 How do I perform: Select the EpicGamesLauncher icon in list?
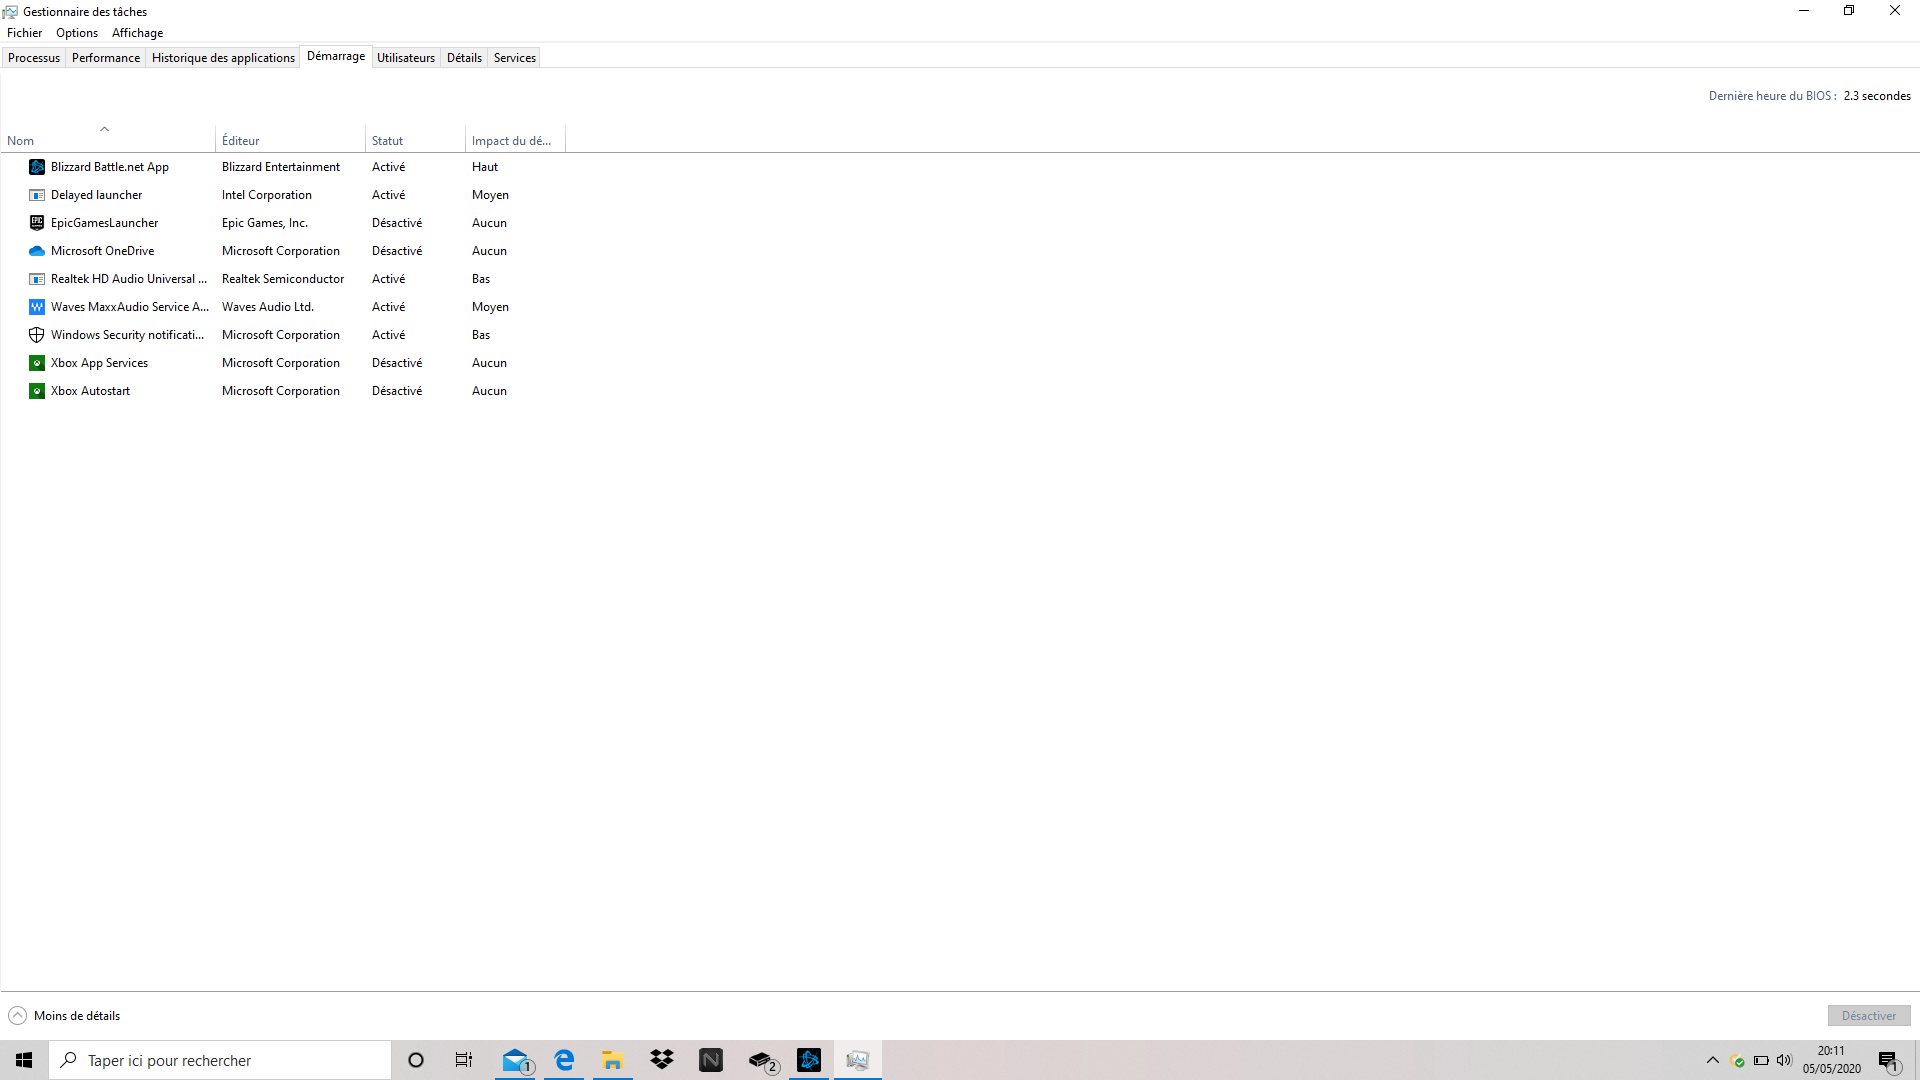pyautogui.click(x=37, y=223)
